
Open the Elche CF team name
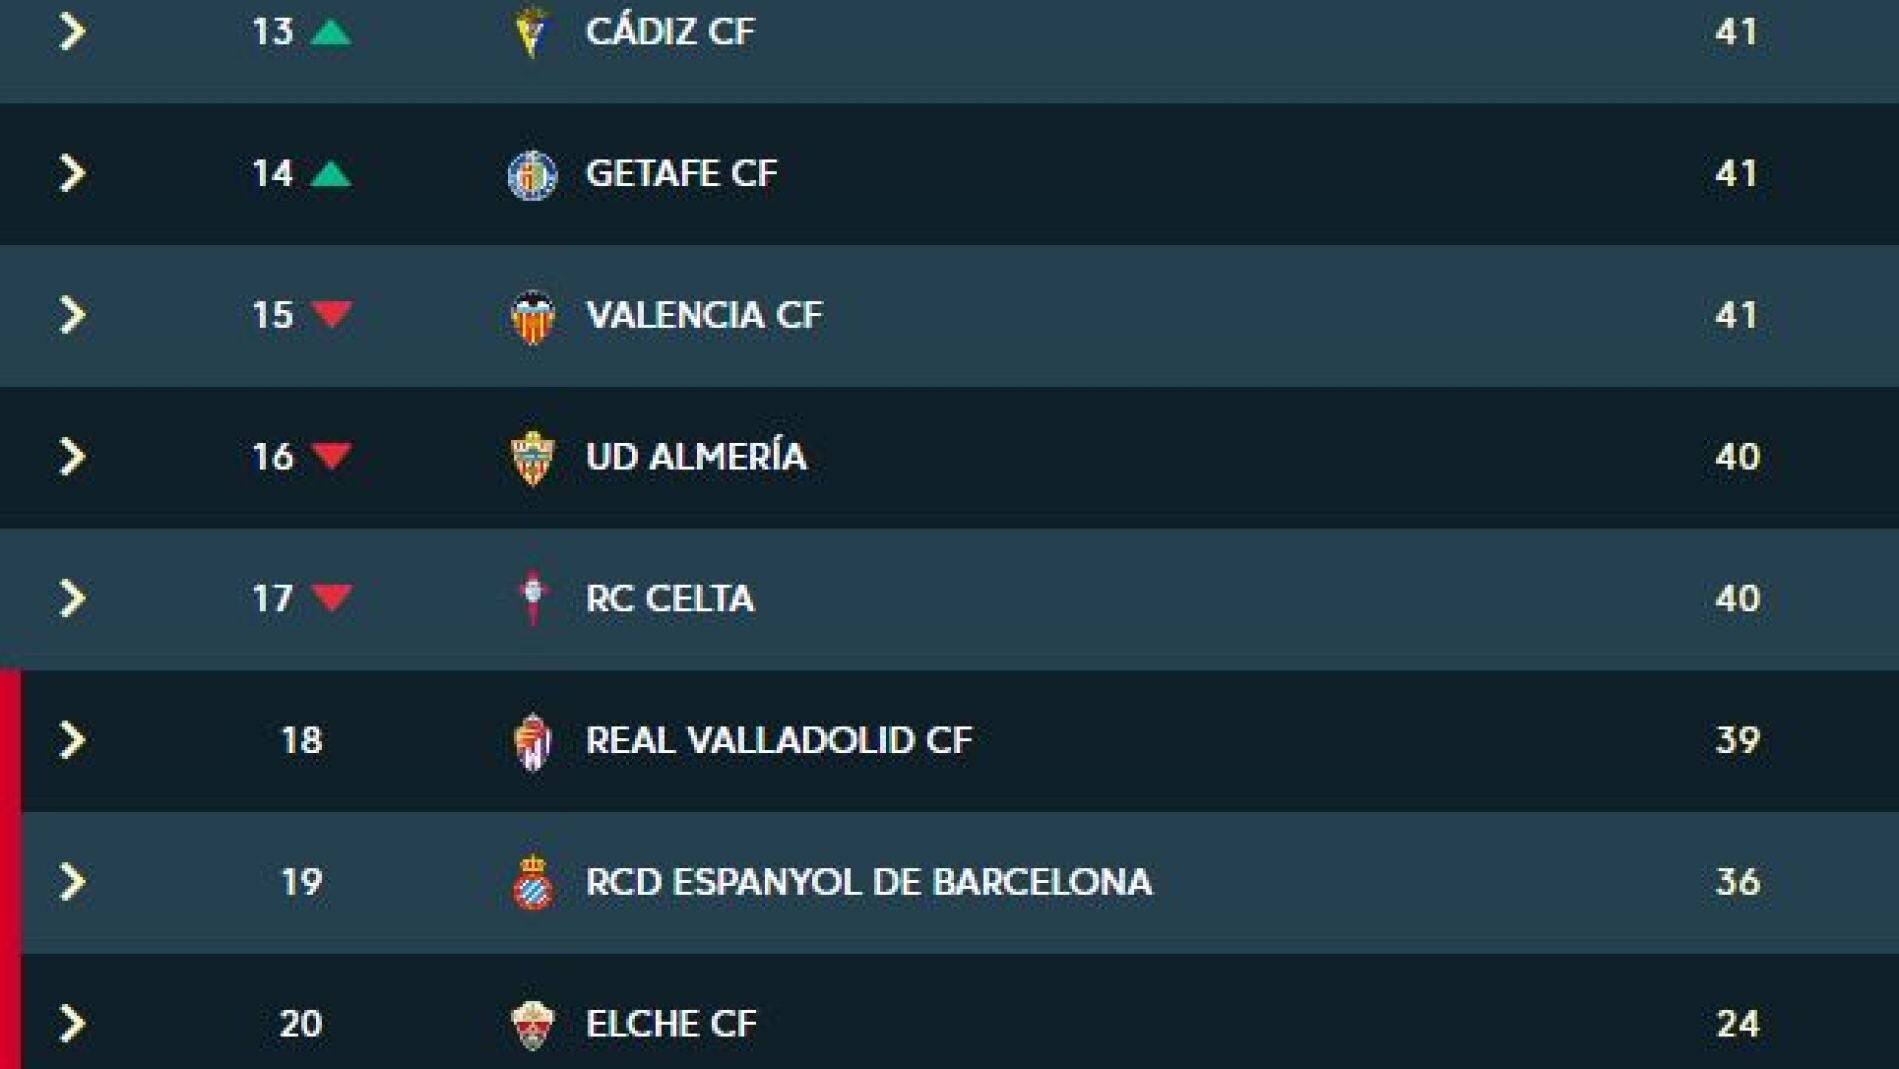[x=671, y=1024]
